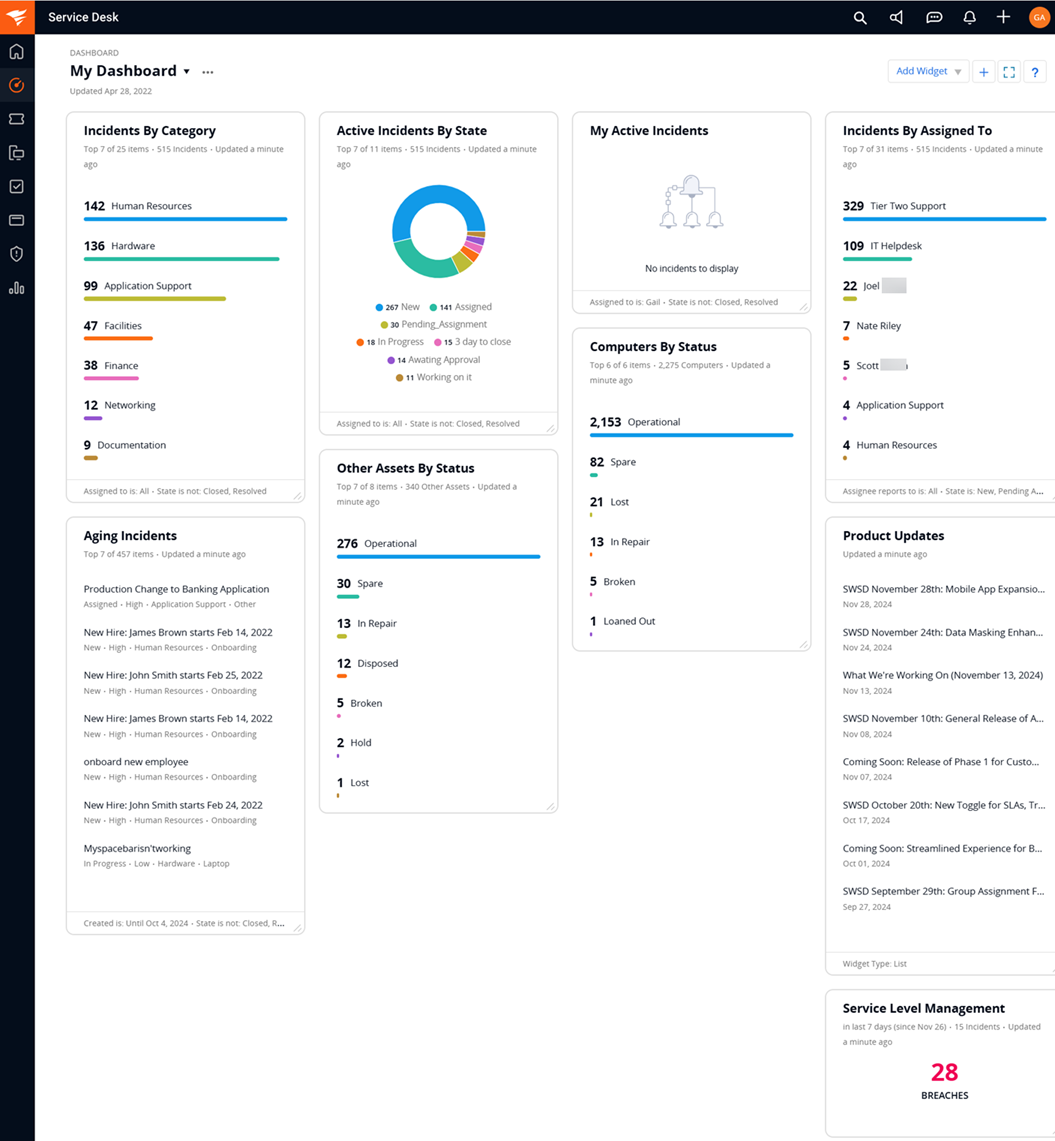
Task: Toggle the New segment in donut legend
Action: point(398,307)
